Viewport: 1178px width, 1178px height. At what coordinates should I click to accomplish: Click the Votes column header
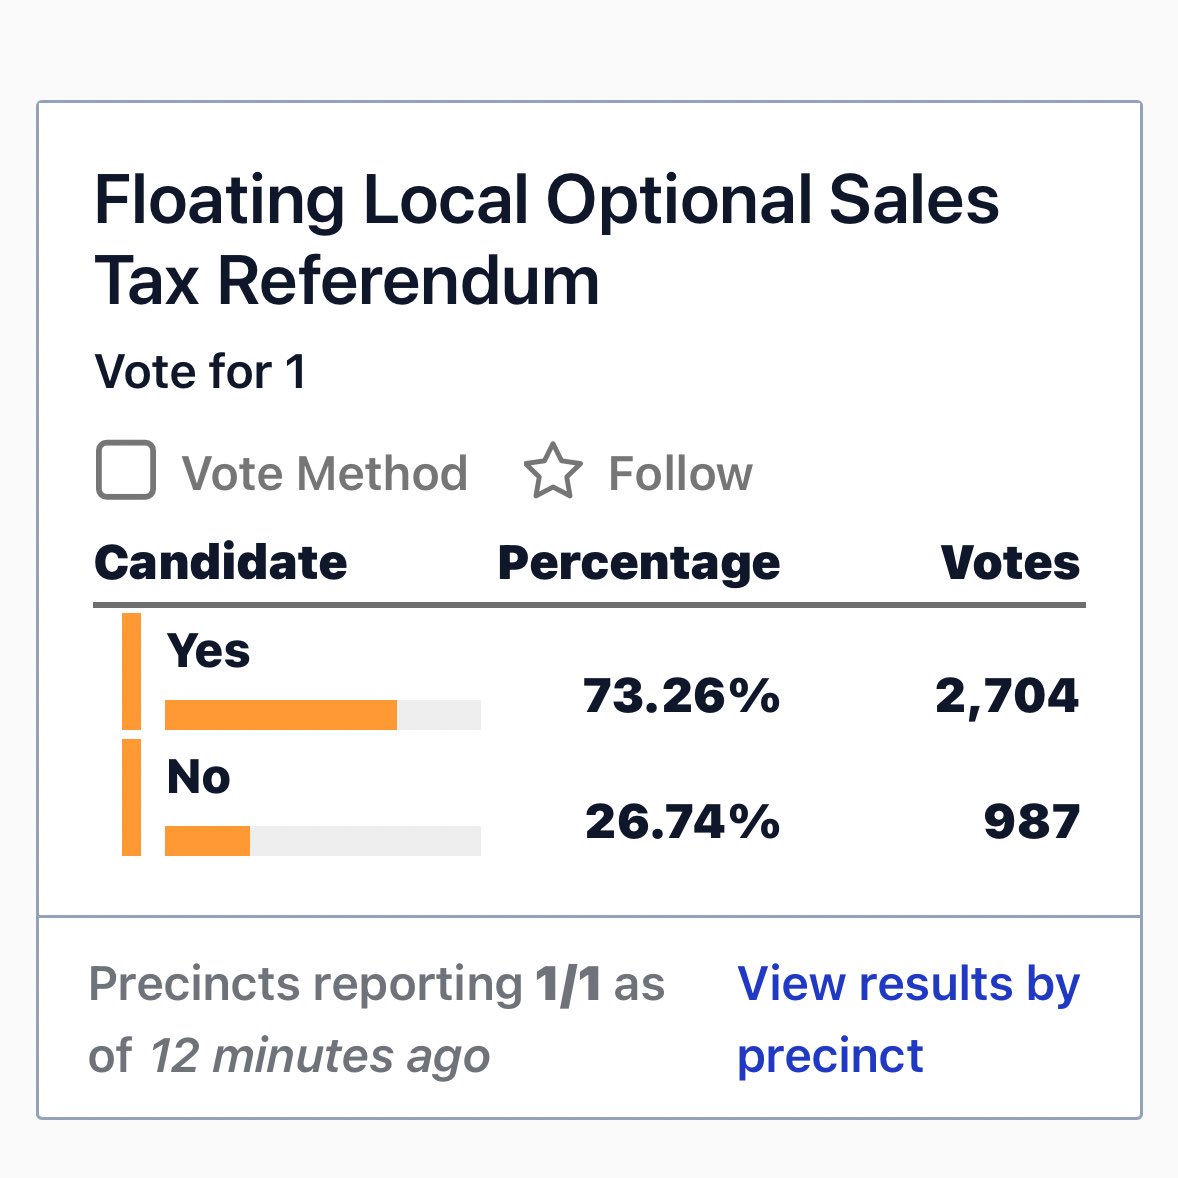pyautogui.click(x=1010, y=562)
